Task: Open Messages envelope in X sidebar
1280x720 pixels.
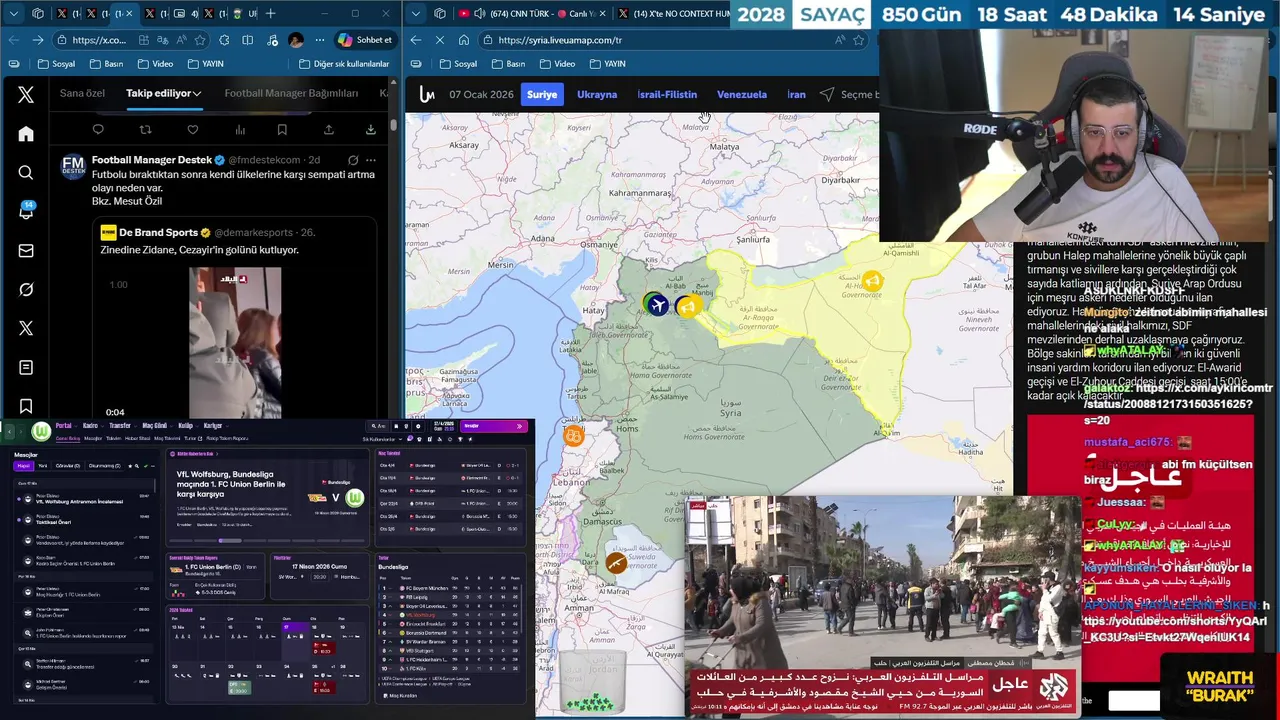Action: coord(26,251)
